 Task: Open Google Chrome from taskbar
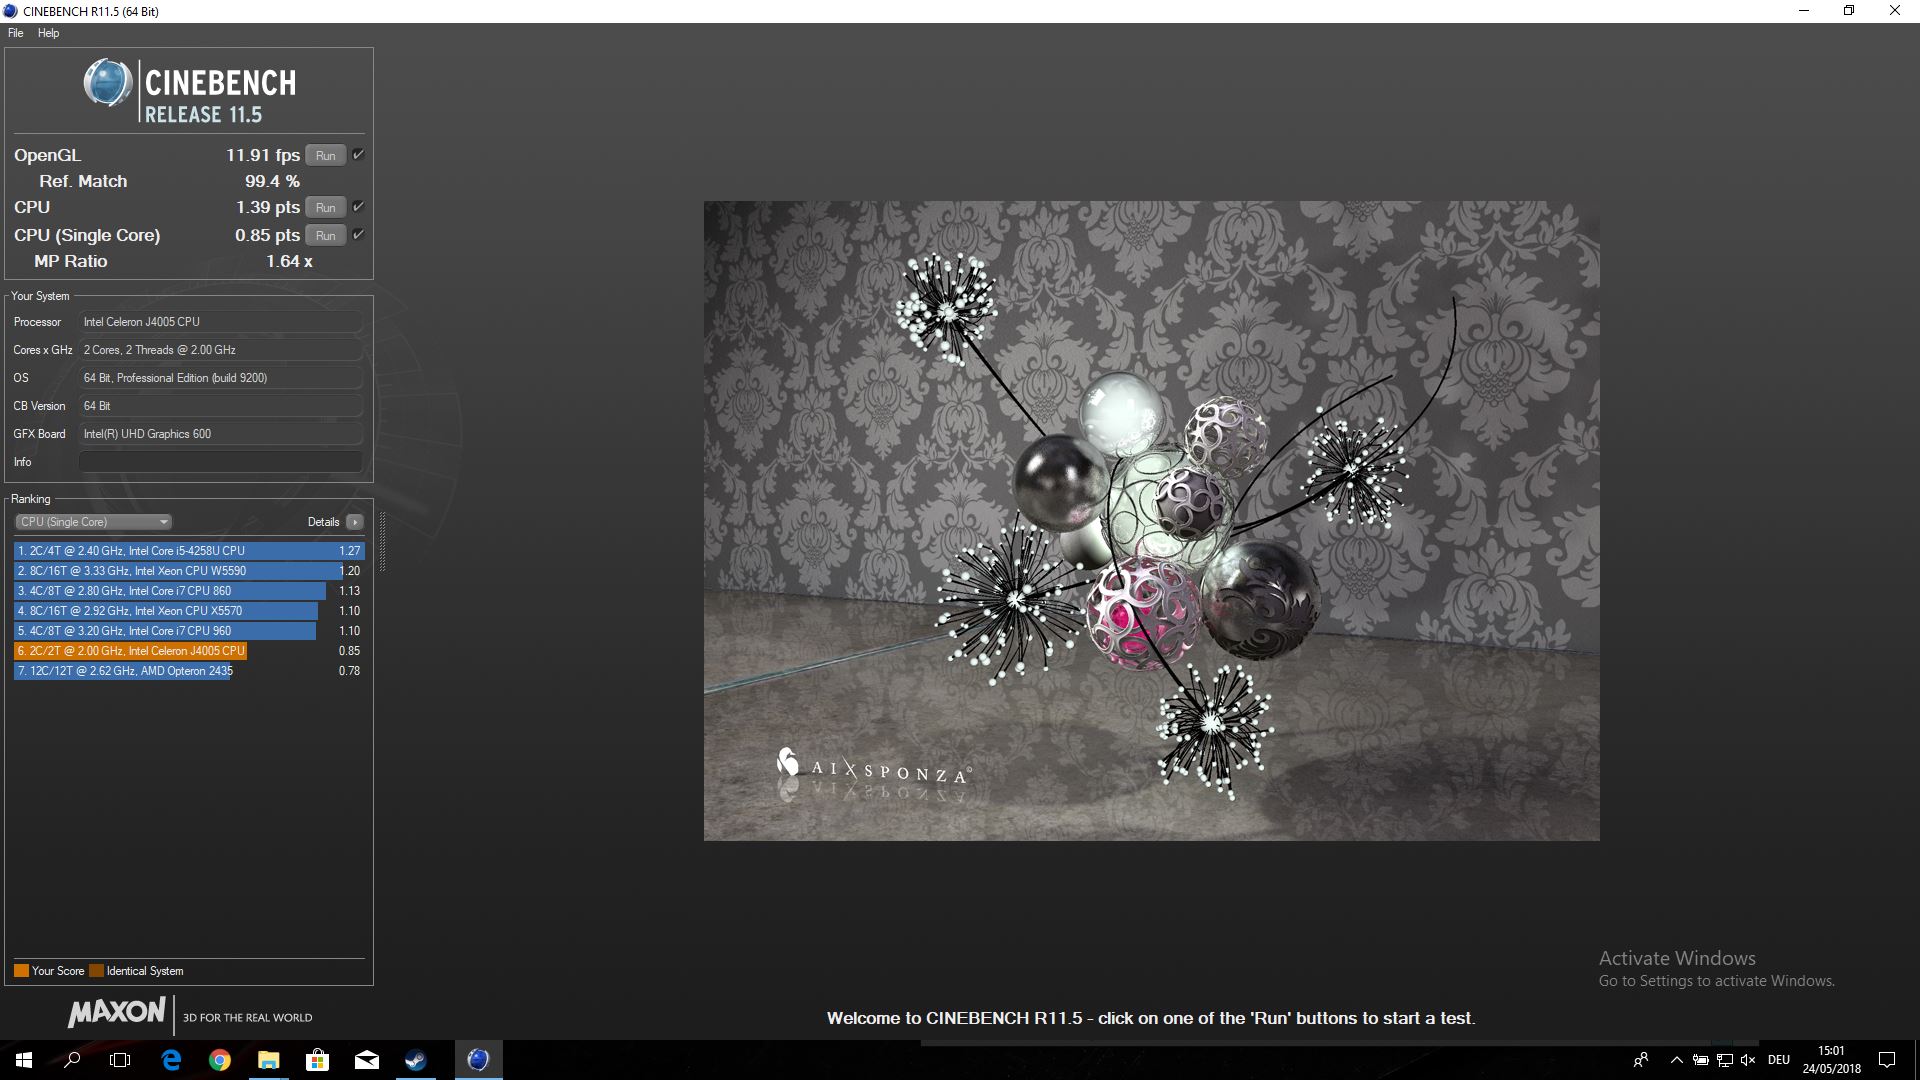click(x=220, y=1060)
